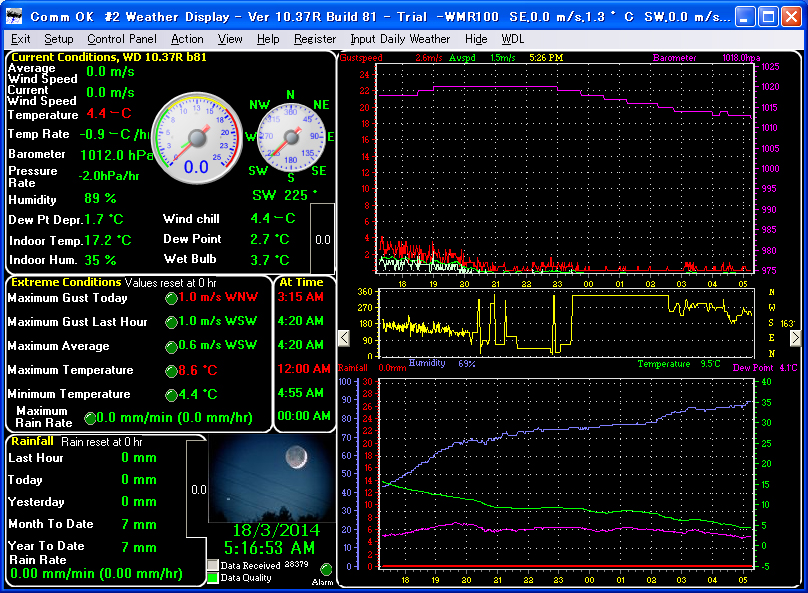Click the Gustspeed graph legend label
Image resolution: width=808 pixels, height=593 pixels.
(x=361, y=58)
